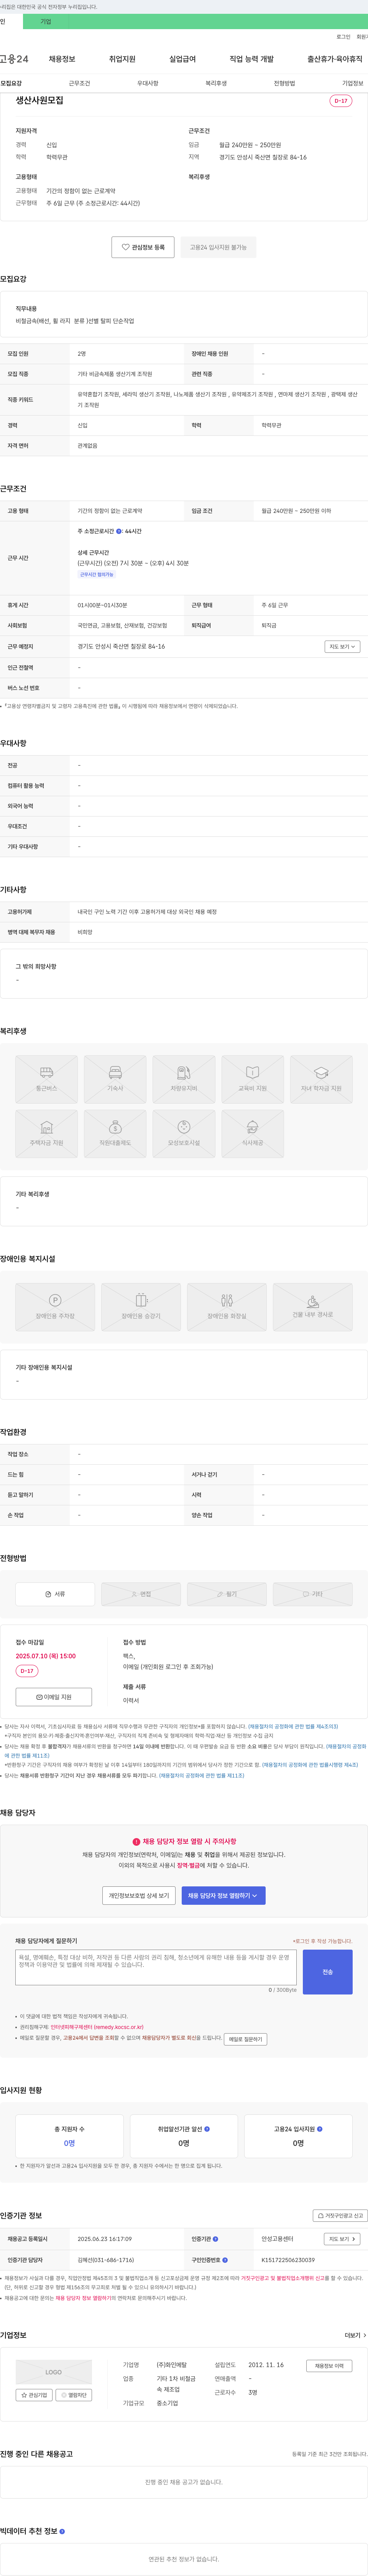
Task: Select the 기타 screening method option
Action: tap(313, 1594)
